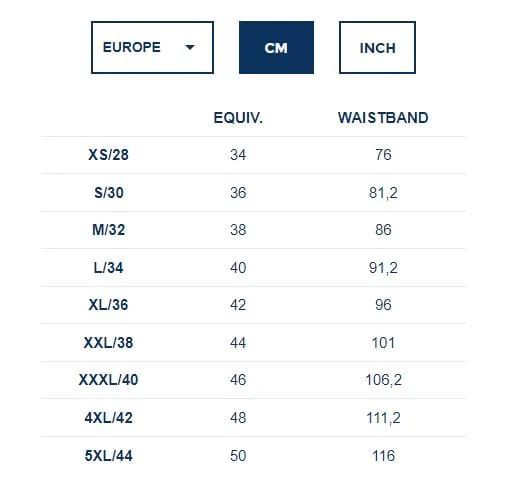Click waistband value 106,2

pyautogui.click(x=383, y=380)
